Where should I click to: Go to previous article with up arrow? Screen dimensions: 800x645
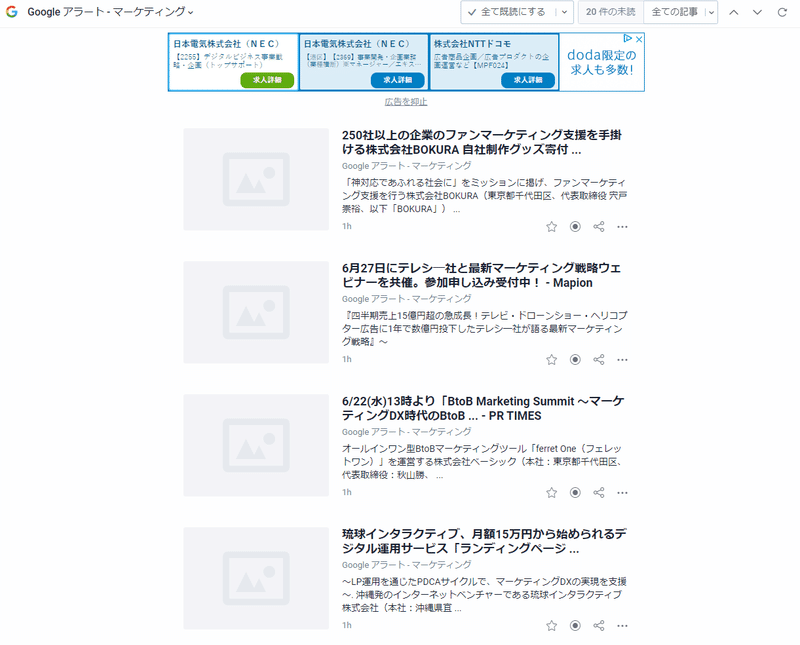[734, 12]
